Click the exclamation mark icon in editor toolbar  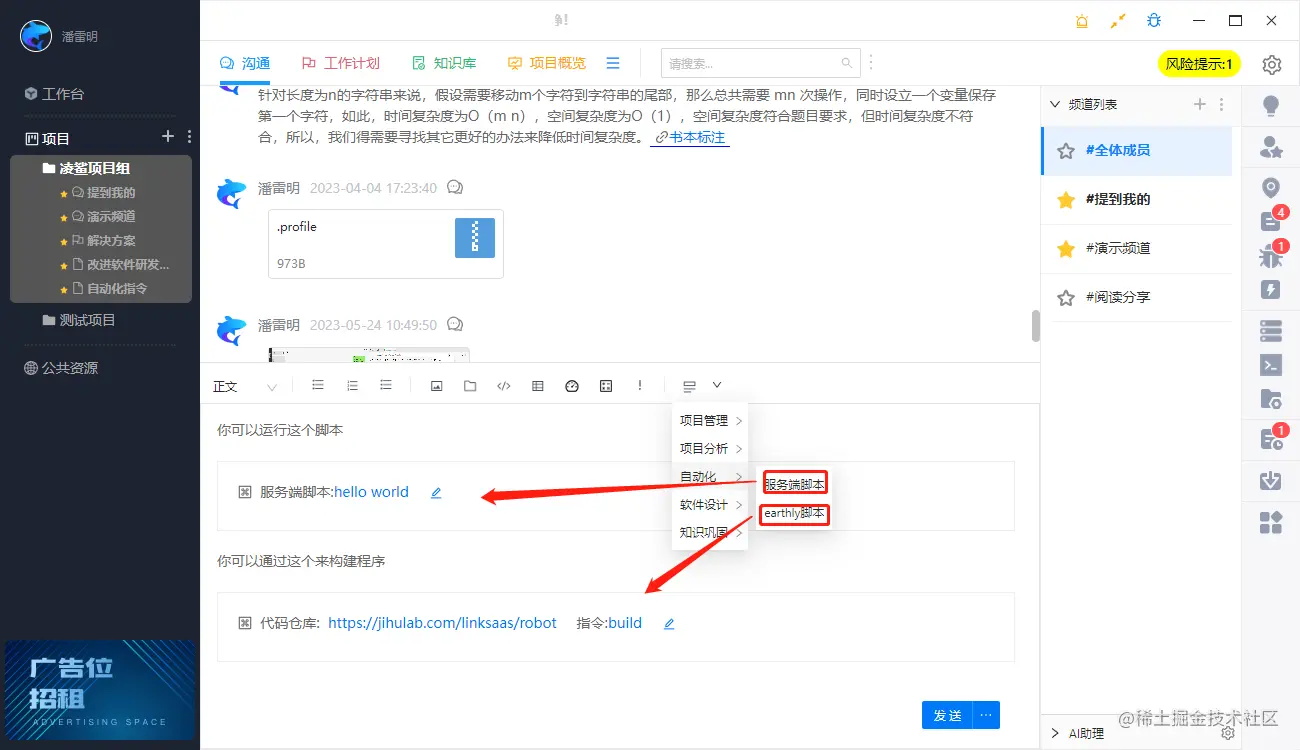pos(640,386)
